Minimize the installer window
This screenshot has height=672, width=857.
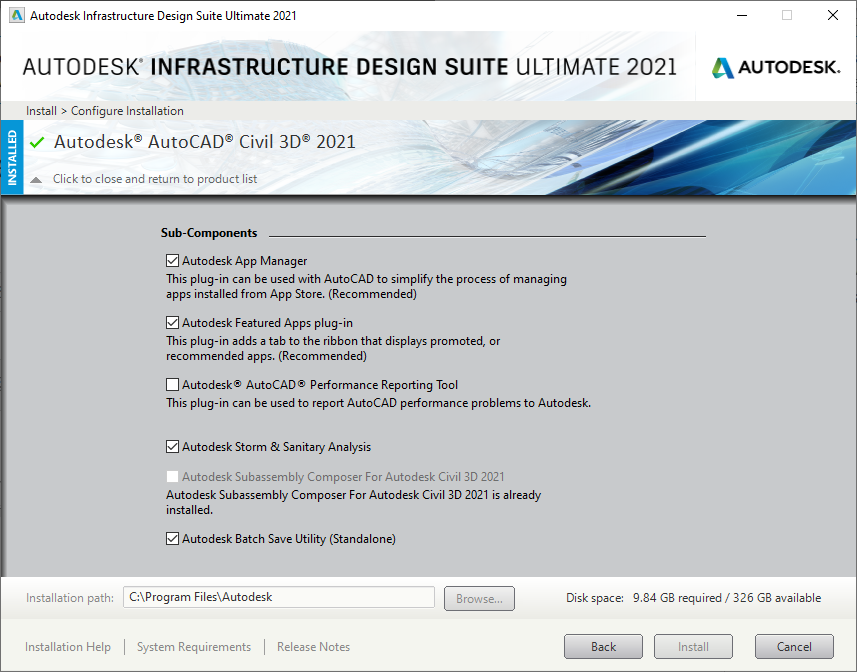(x=742, y=15)
